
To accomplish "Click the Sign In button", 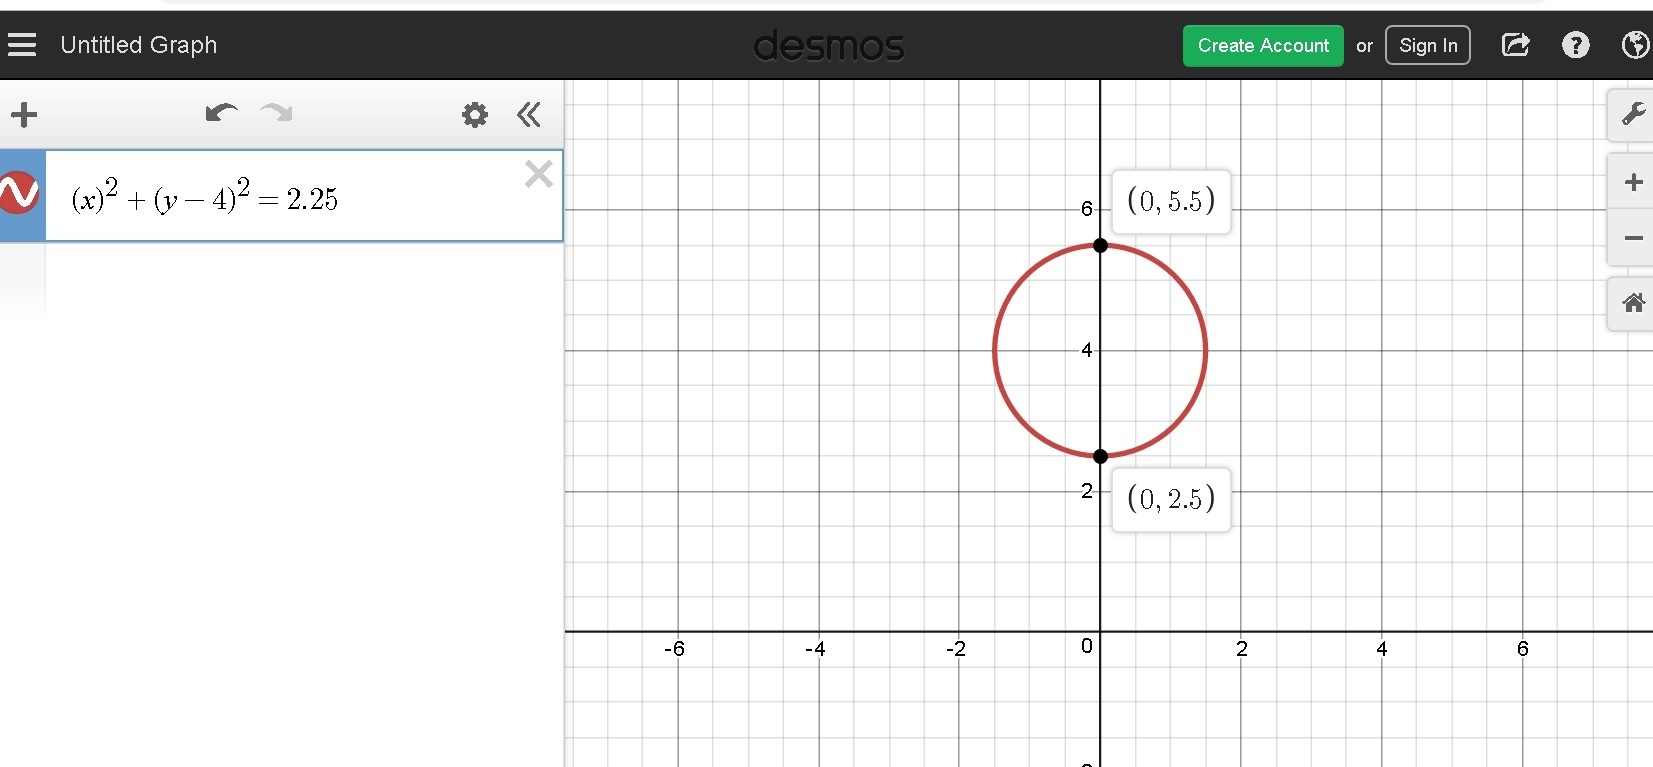I will 1428,46.
